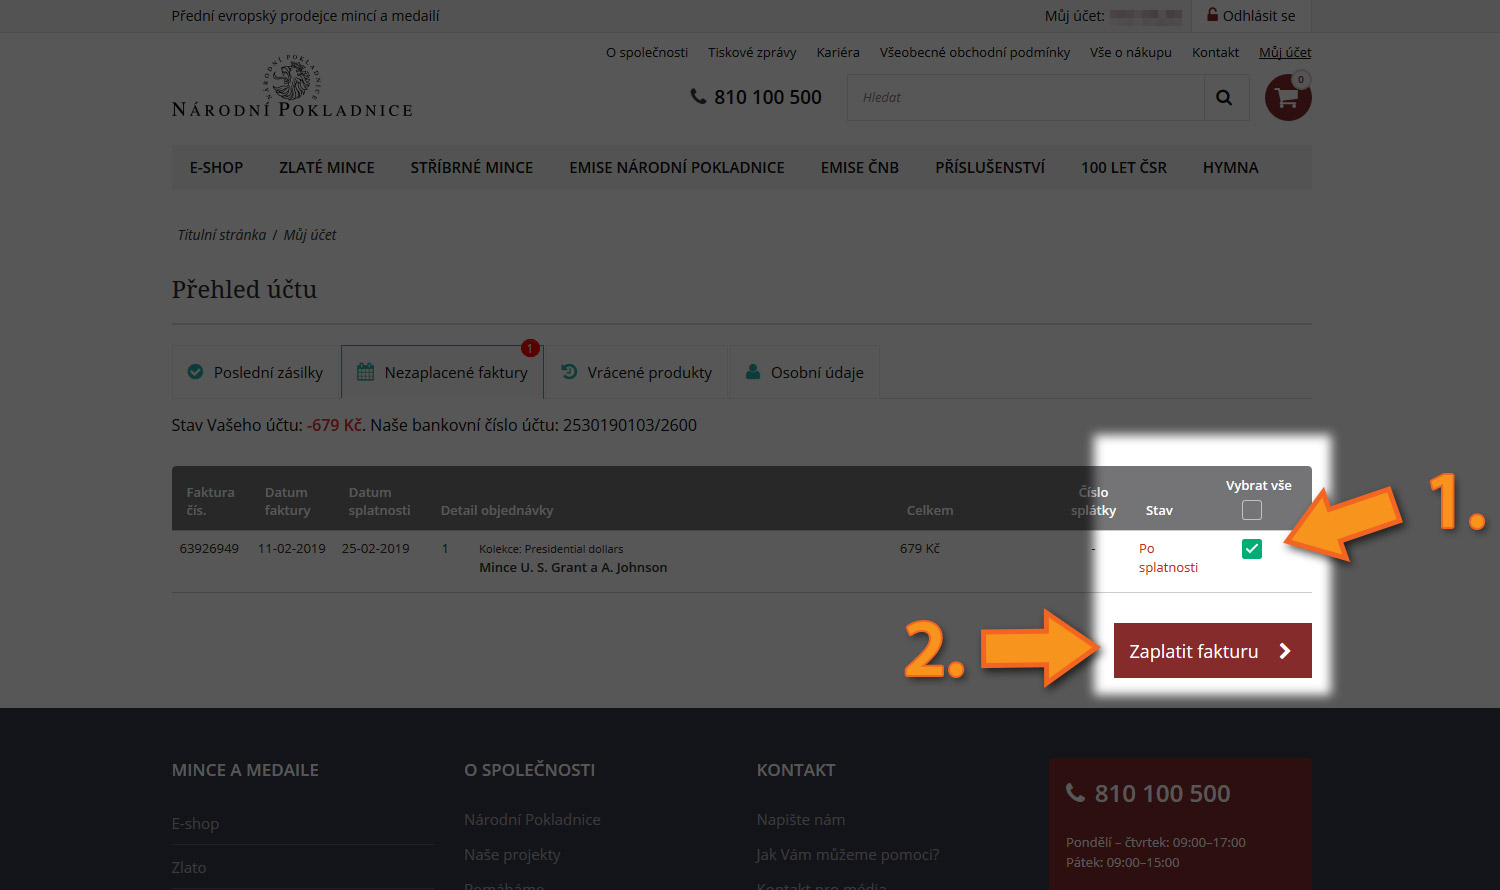Open the EMISE ČNB menu
The image size is (1500, 890).
[x=860, y=168]
